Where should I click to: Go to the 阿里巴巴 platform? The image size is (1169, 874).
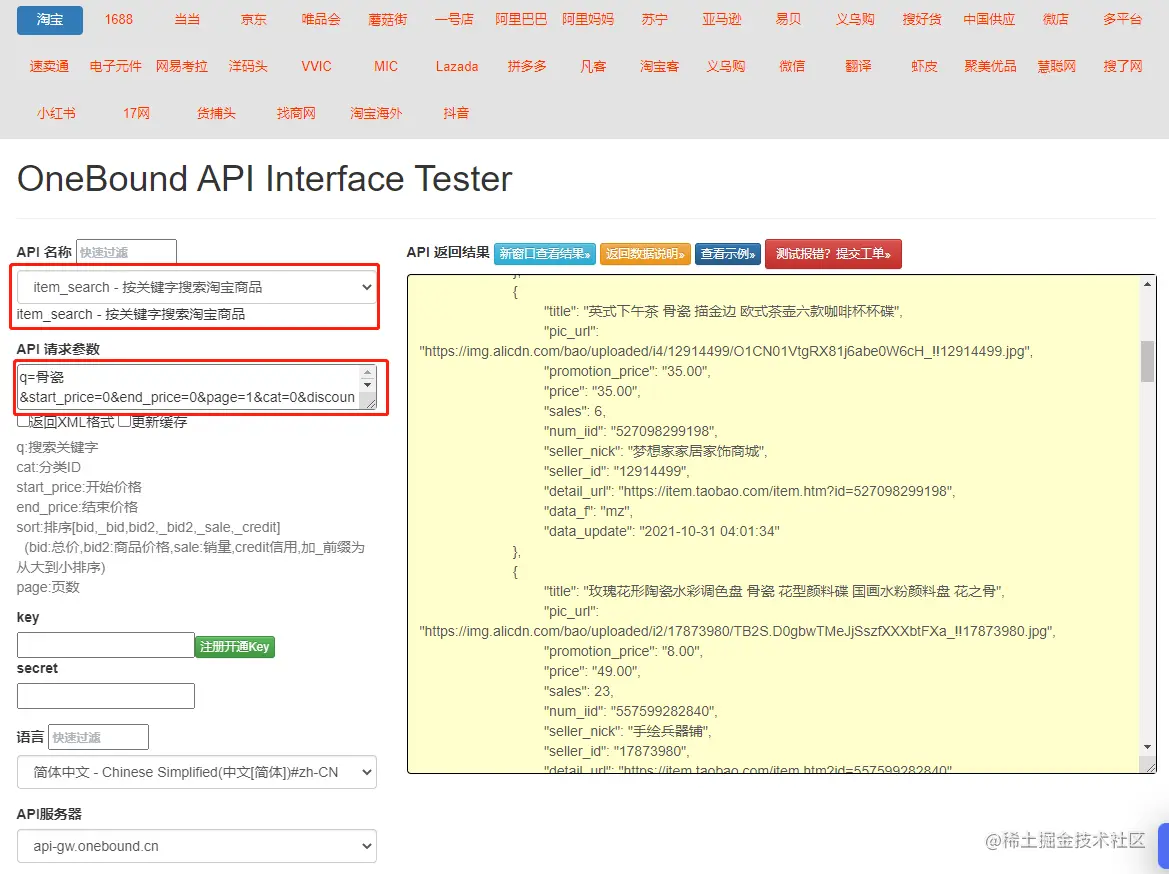(521, 20)
